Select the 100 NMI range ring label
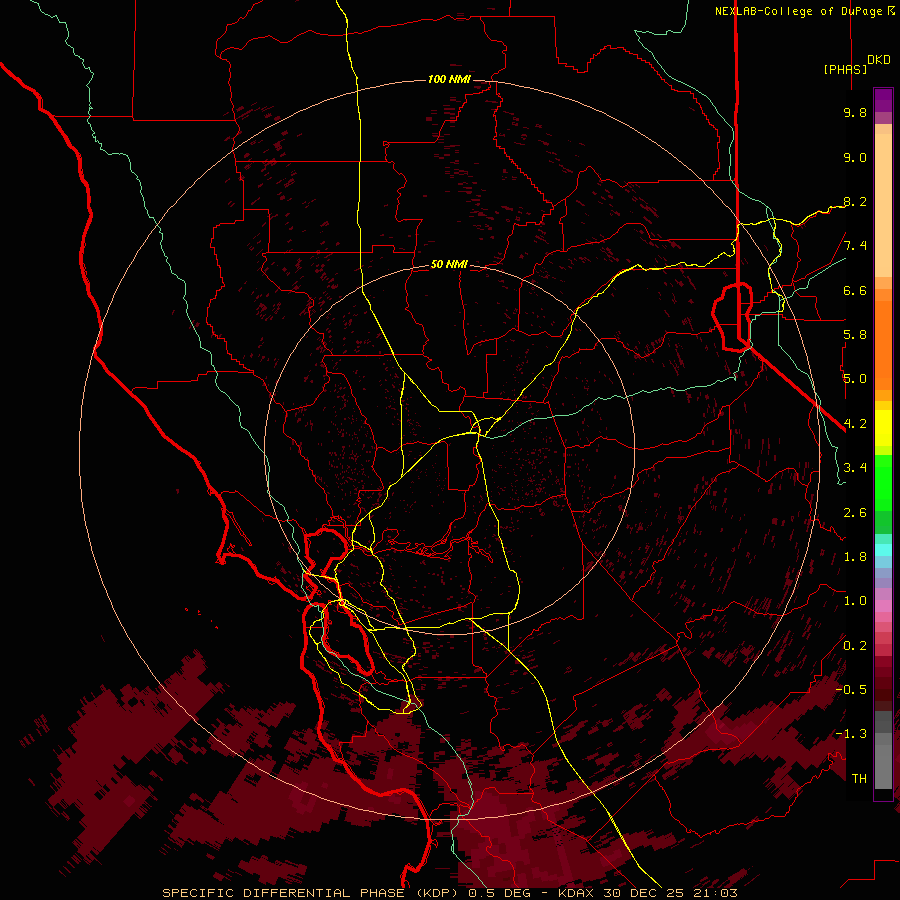The height and width of the screenshot is (900, 900). [449, 79]
